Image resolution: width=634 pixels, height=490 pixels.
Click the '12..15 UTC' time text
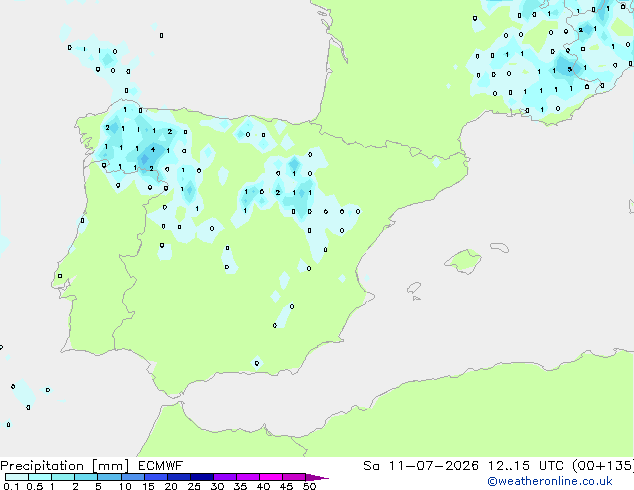point(525,466)
